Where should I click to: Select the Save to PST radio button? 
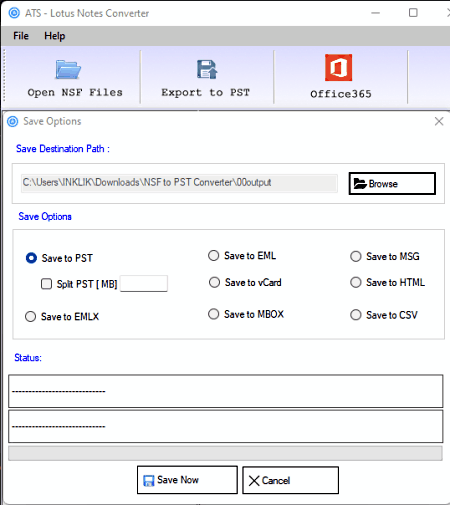[31, 258]
